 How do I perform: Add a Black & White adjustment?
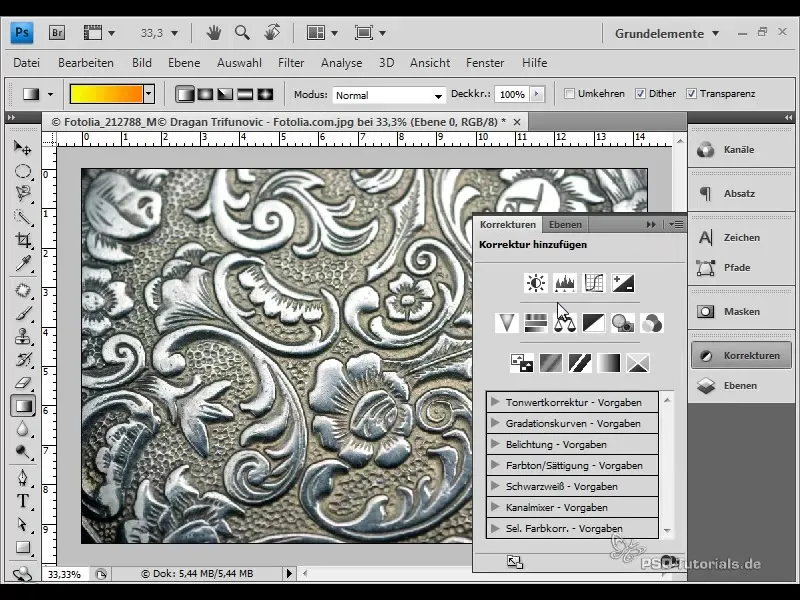tap(594, 323)
